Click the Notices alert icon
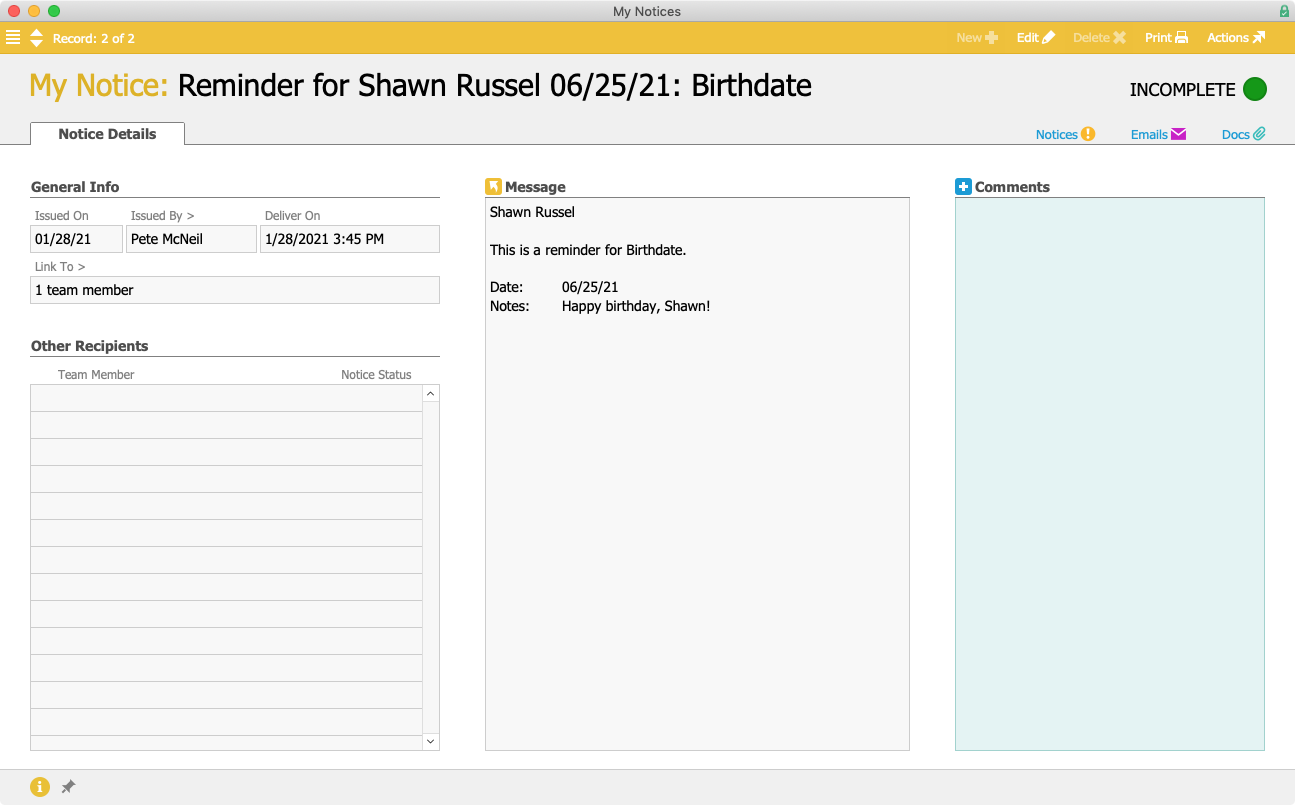Viewport: 1295px width, 805px height. 1090,133
